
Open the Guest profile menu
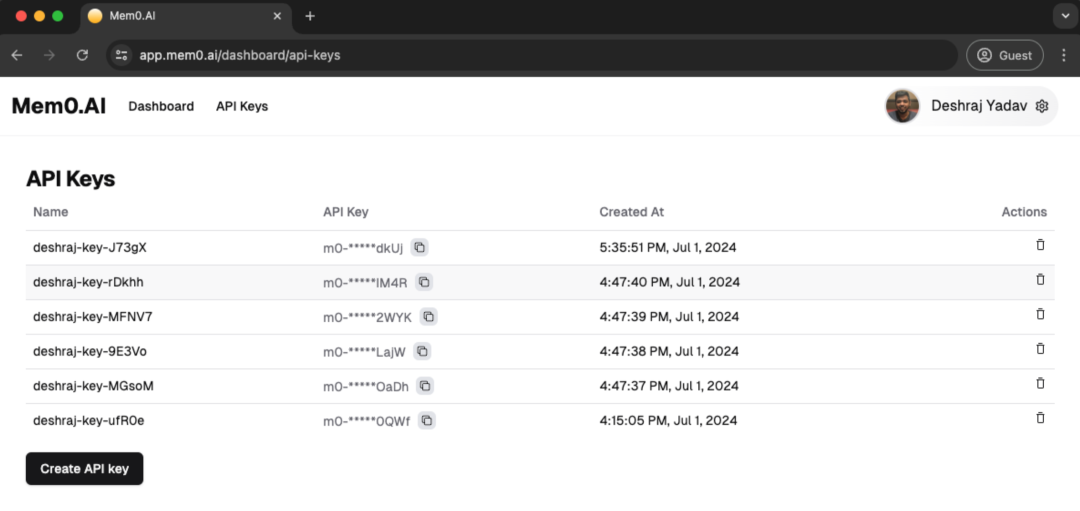click(x=1004, y=55)
